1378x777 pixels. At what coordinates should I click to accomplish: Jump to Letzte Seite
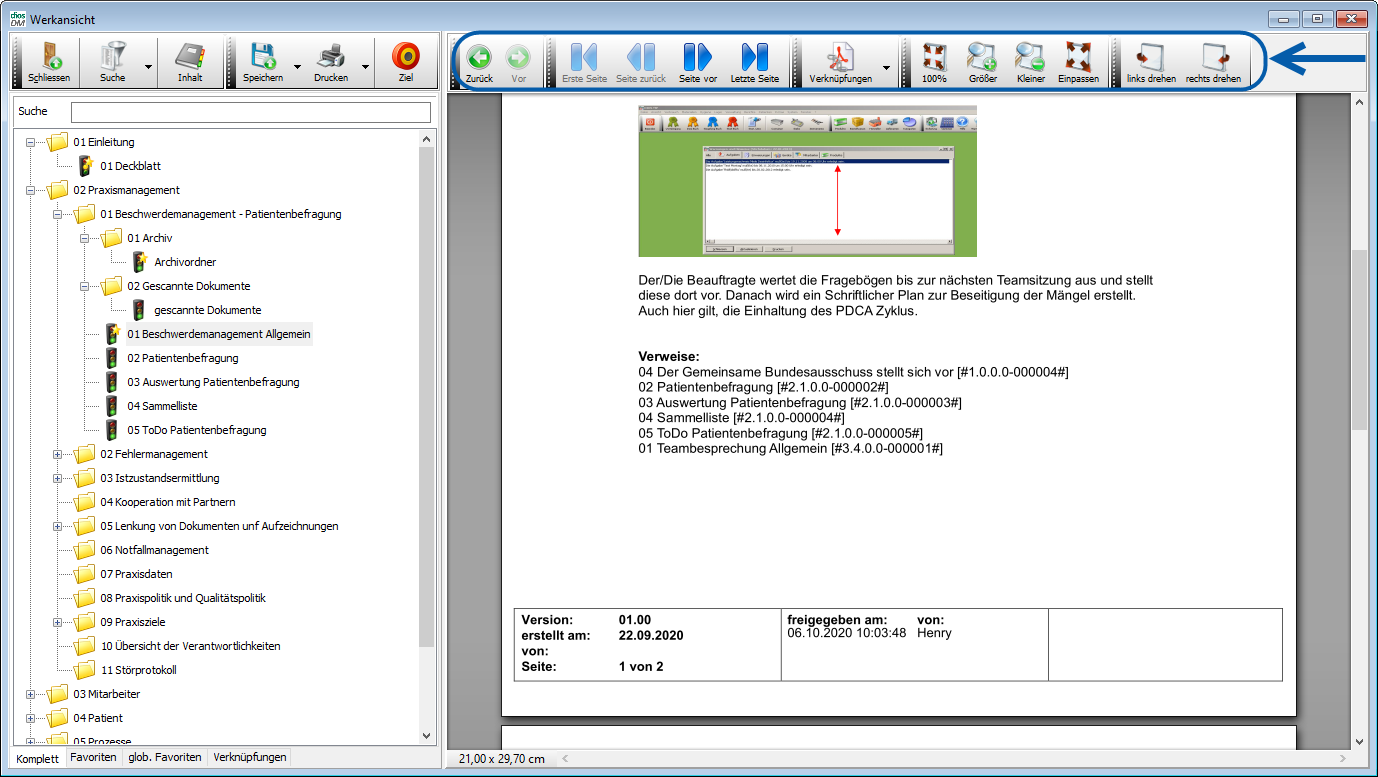754,62
